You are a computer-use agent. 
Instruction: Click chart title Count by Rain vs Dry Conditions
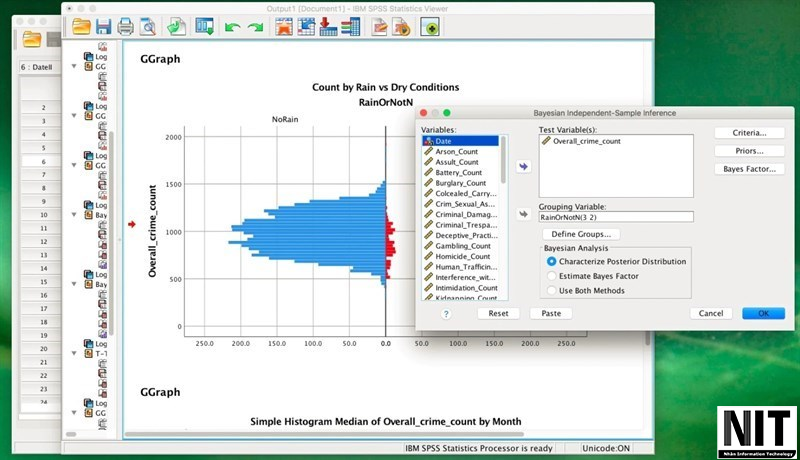pos(386,87)
